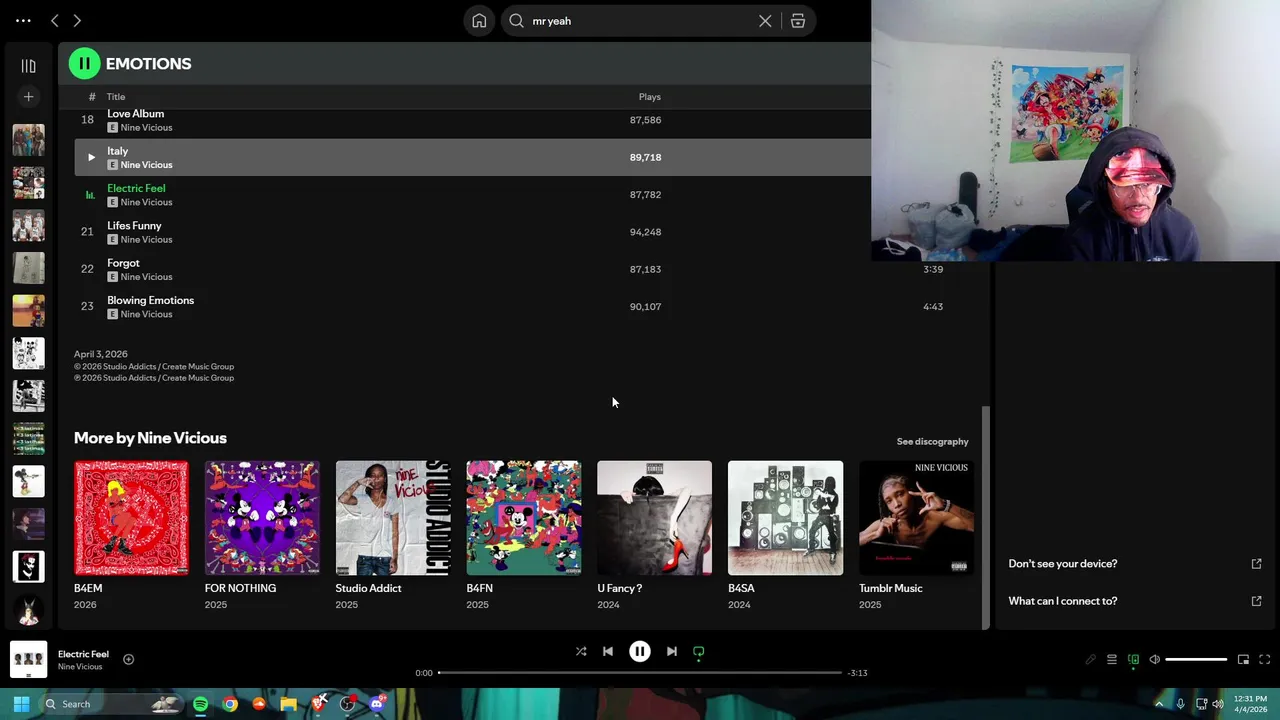Open the B4FN album cover

[524, 518]
